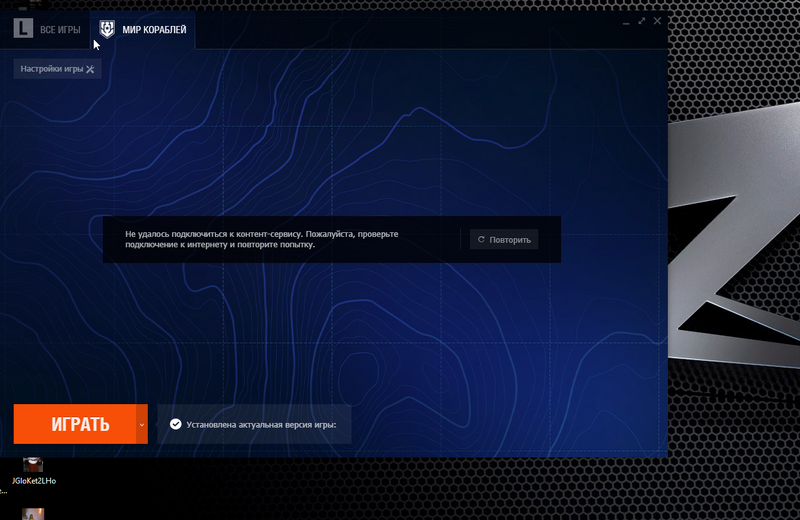Click the JGloKet2LHo desktop label

point(34,481)
